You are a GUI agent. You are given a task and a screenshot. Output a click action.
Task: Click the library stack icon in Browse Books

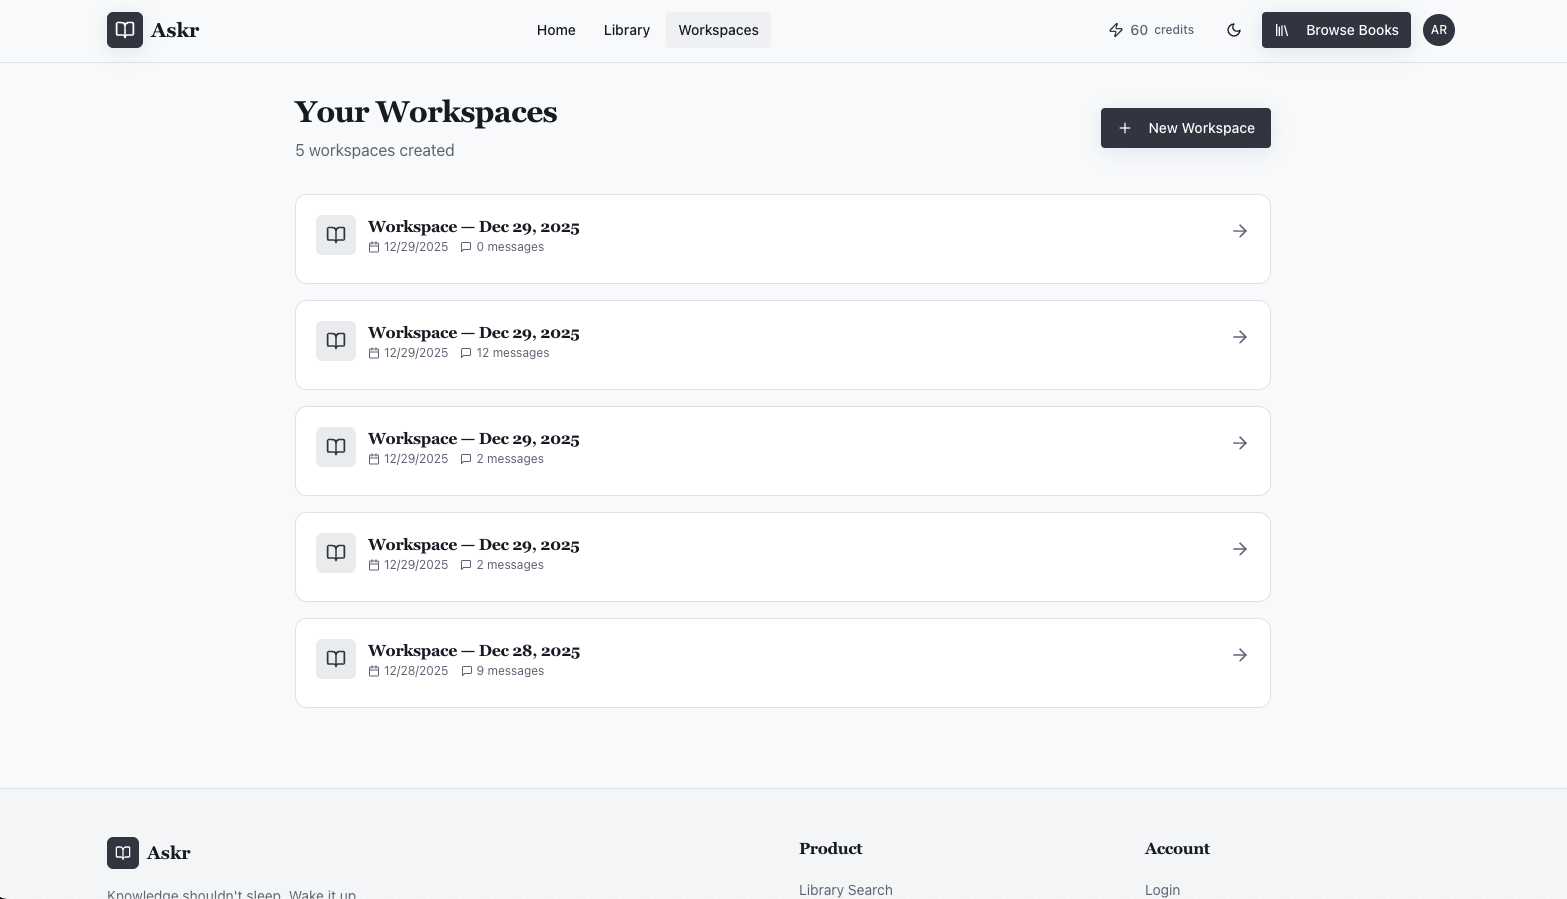pos(1283,30)
